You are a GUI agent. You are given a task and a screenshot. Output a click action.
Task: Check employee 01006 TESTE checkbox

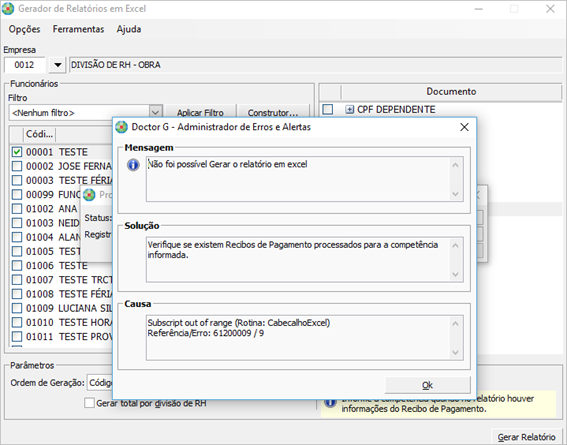pos(17,266)
